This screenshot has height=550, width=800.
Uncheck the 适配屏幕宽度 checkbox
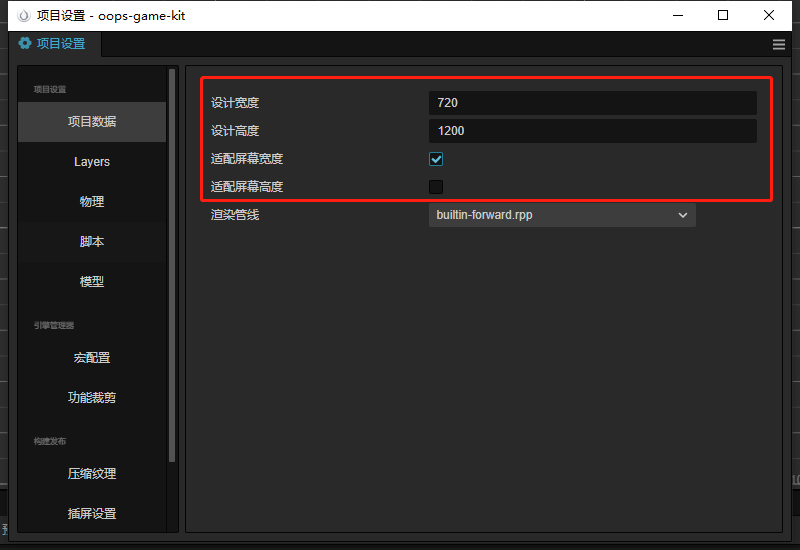pos(436,159)
